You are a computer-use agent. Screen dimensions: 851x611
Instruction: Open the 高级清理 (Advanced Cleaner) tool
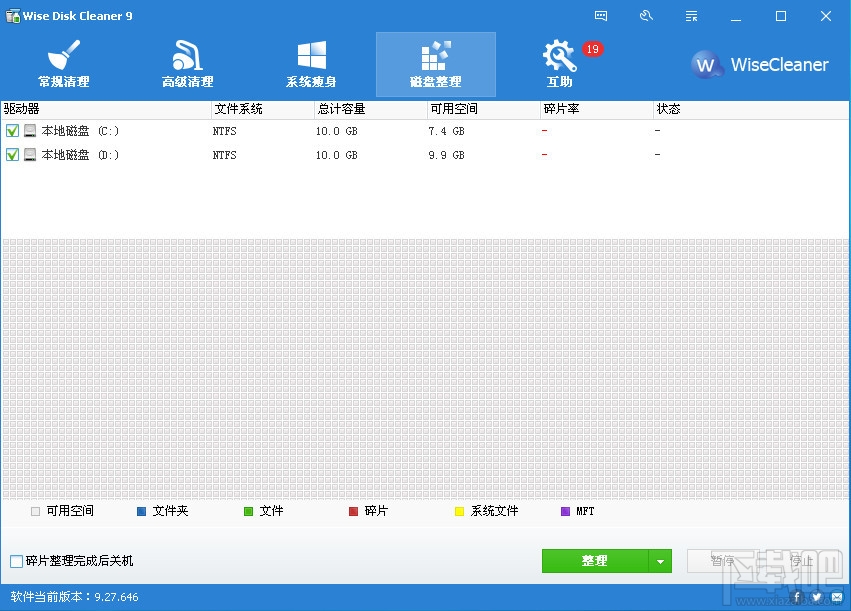tap(186, 62)
